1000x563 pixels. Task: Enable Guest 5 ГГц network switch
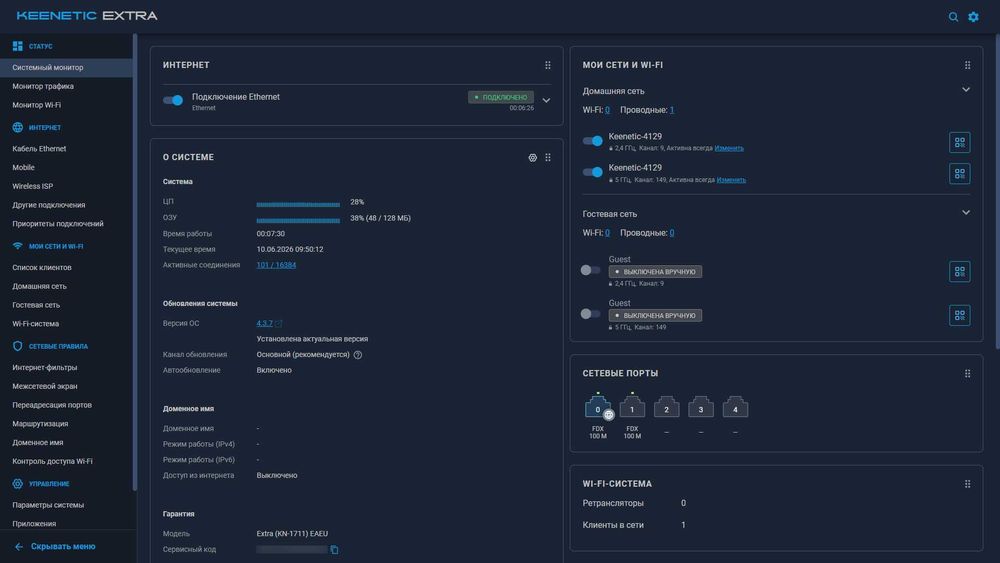[591, 314]
